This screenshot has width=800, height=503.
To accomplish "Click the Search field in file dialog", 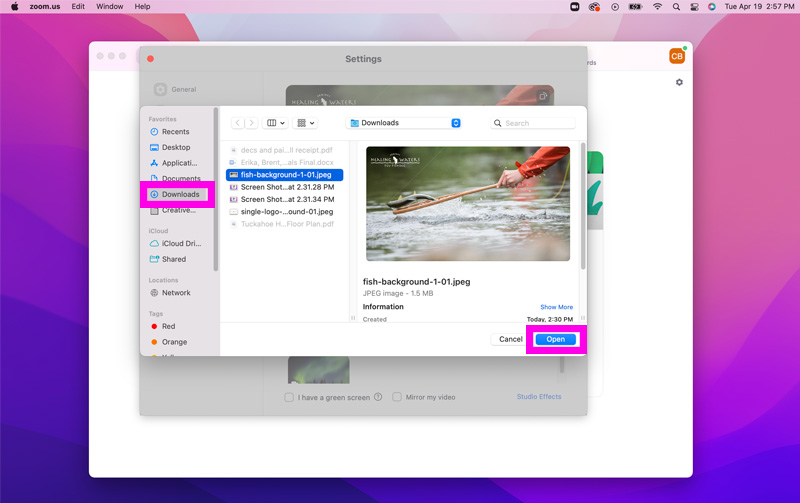I will (533, 123).
